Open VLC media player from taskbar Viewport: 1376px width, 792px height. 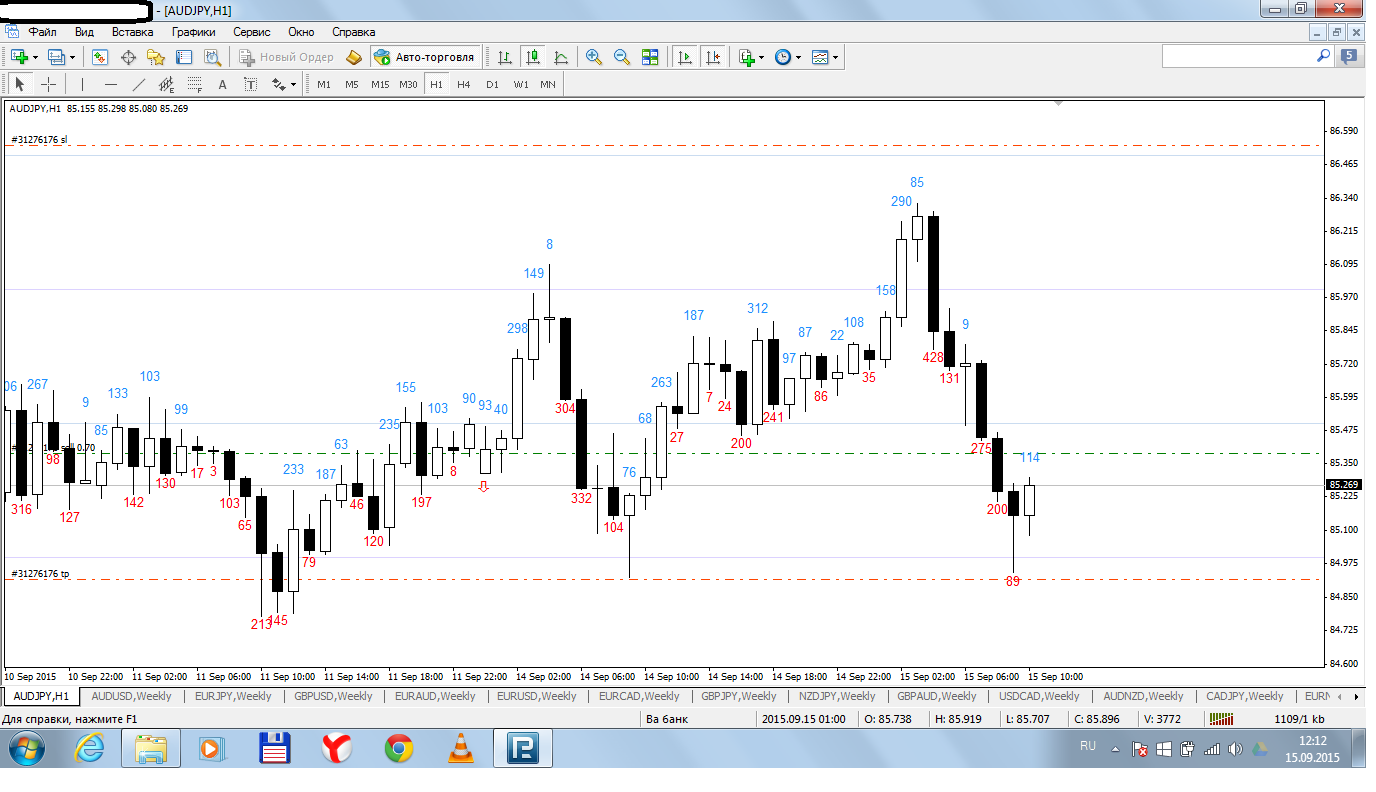[x=460, y=748]
